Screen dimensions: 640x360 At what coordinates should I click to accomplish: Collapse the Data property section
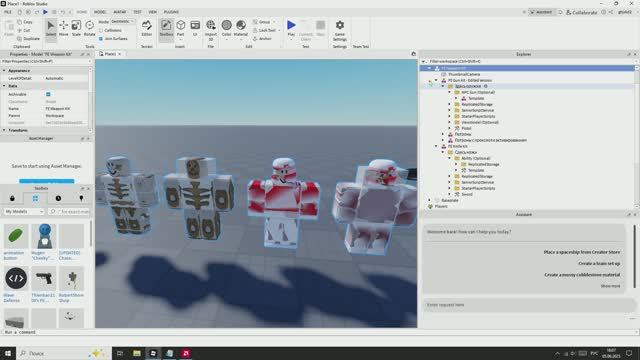(4, 86)
